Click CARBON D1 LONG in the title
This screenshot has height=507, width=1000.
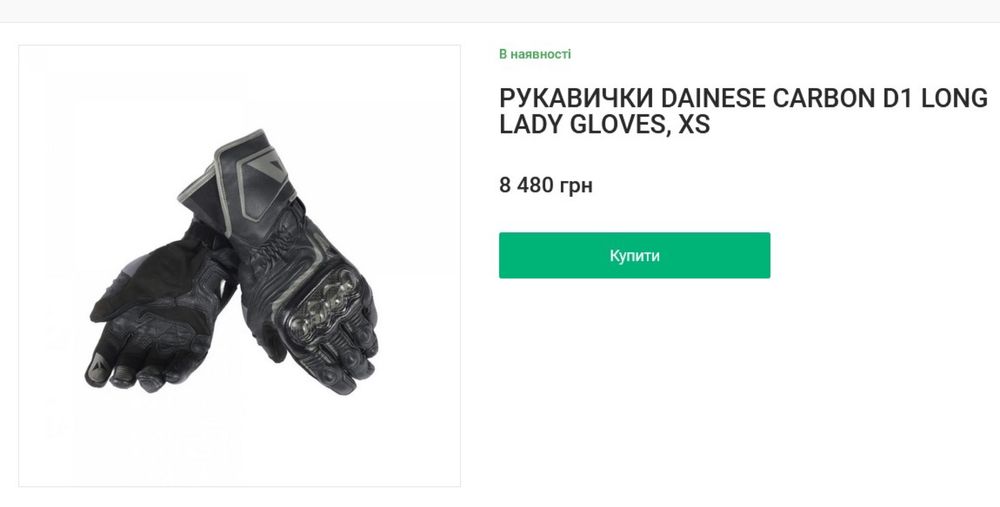click(880, 98)
